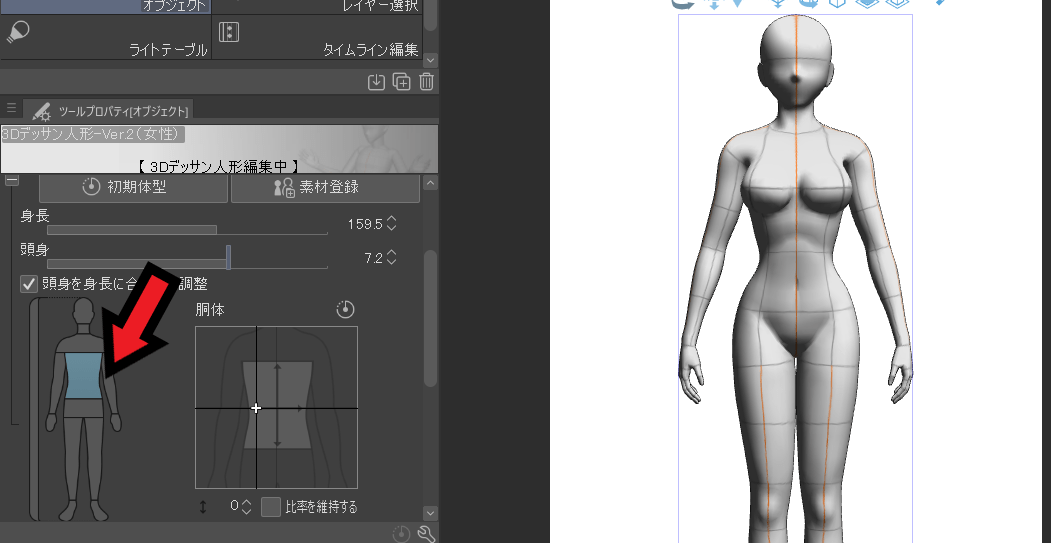Click the 胴体 two-axis adjustment pad crosshair
The height and width of the screenshot is (543, 1051).
tap(256, 408)
